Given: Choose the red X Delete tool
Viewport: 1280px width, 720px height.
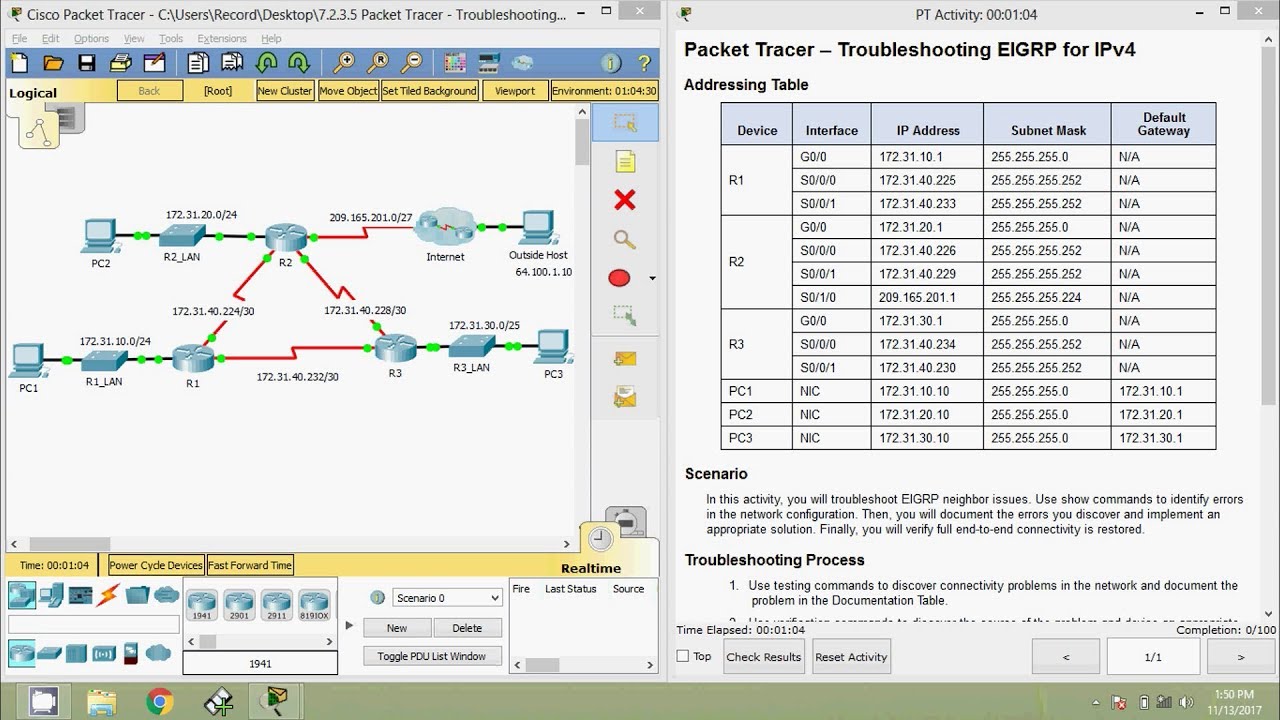Looking at the screenshot, I should coord(625,201).
